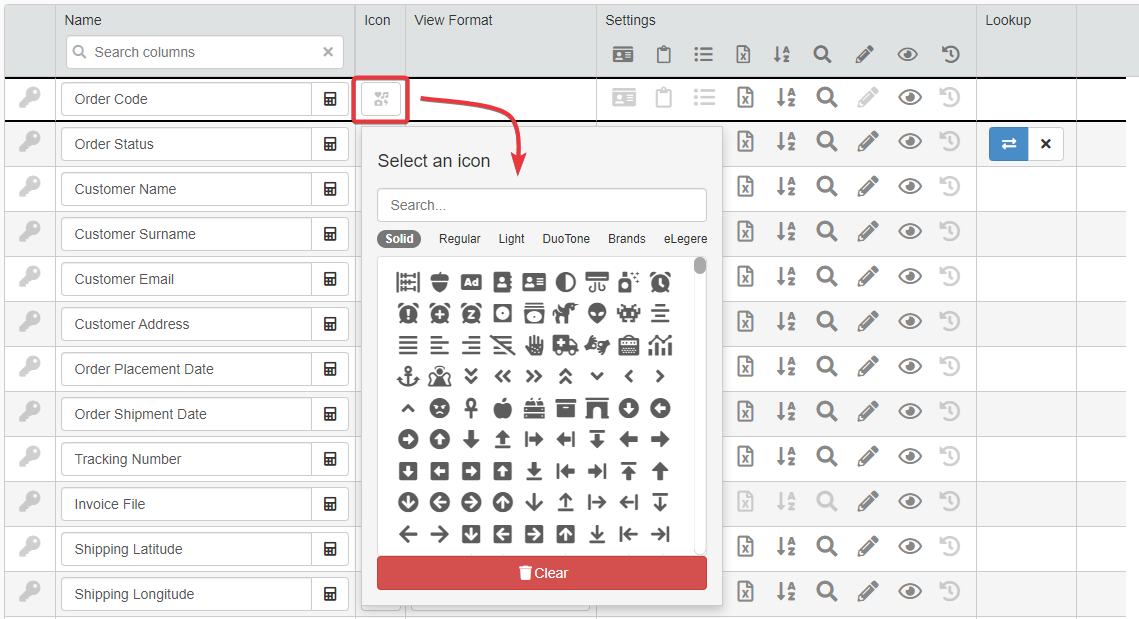Open calculator button beside Tracking Number
Screen dimensions: 1139x619
(330, 459)
